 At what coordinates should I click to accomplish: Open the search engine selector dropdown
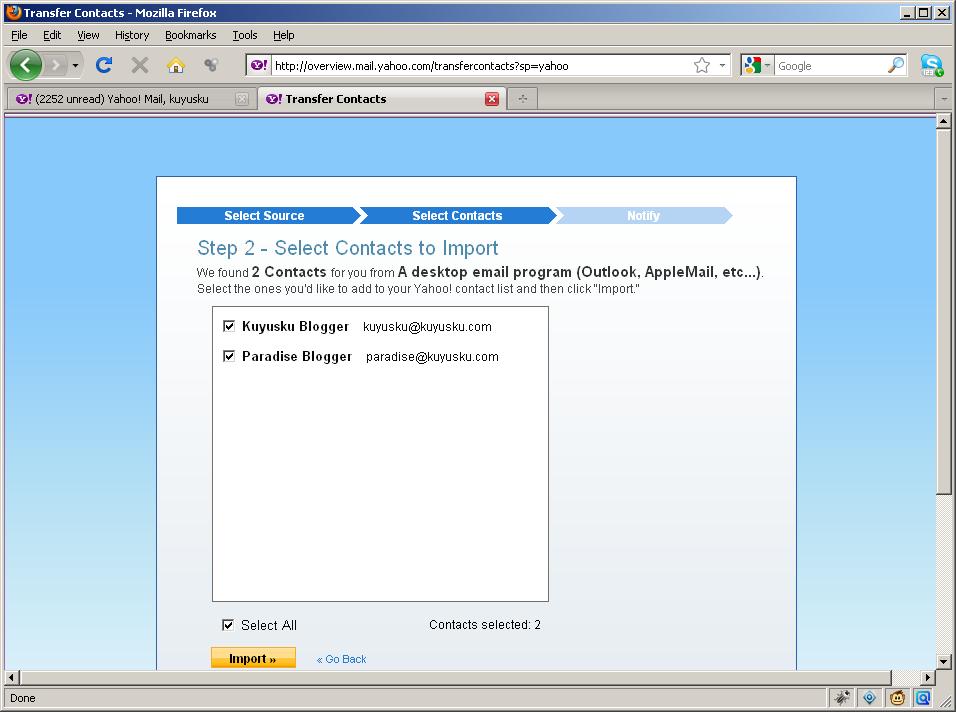(x=757, y=65)
